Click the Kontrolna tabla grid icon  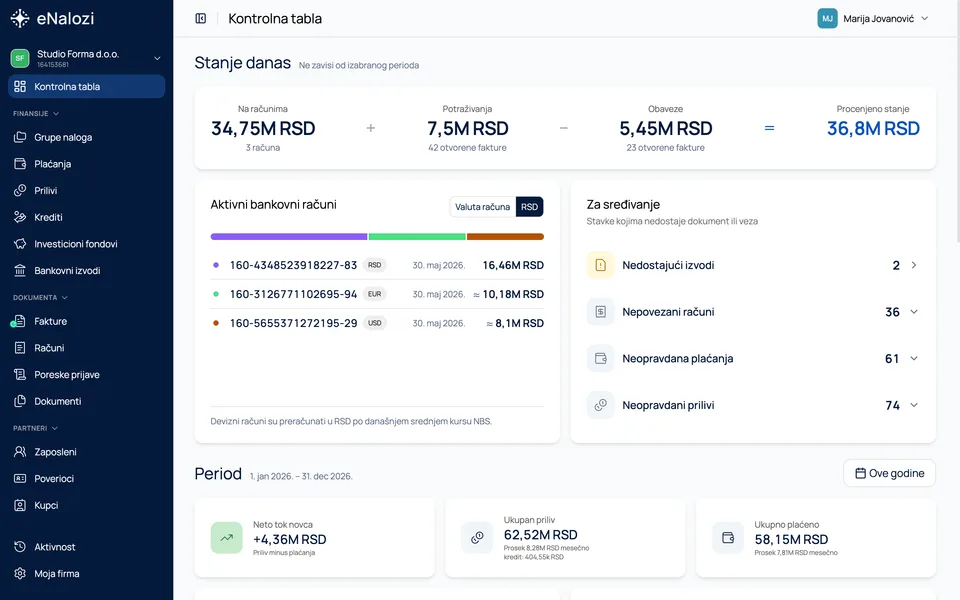coord(20,86)
